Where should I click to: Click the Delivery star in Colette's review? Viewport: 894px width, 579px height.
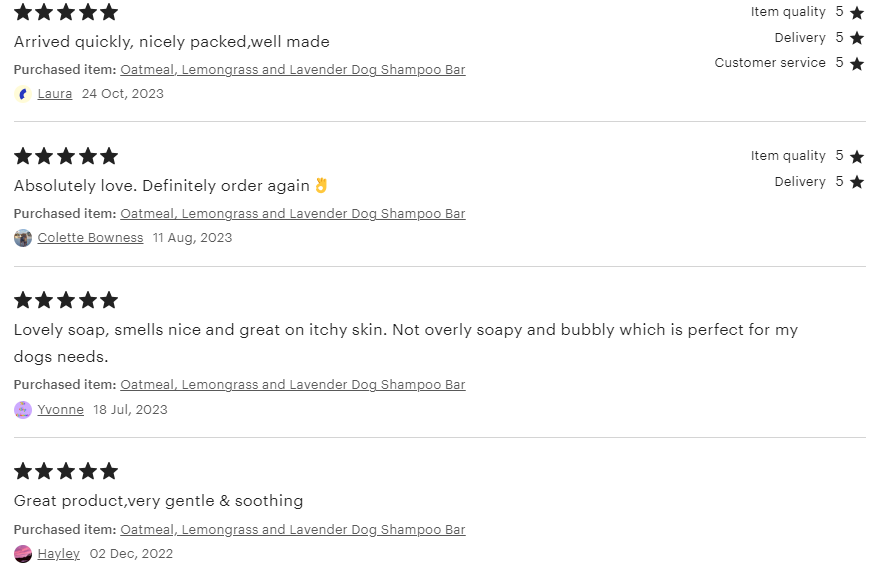tap(857, 182)
